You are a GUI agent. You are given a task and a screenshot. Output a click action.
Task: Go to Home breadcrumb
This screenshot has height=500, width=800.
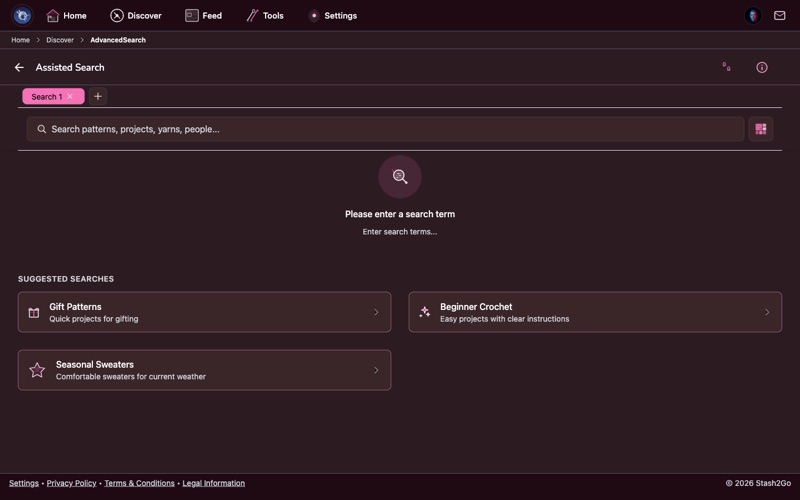tap(20, 40)
